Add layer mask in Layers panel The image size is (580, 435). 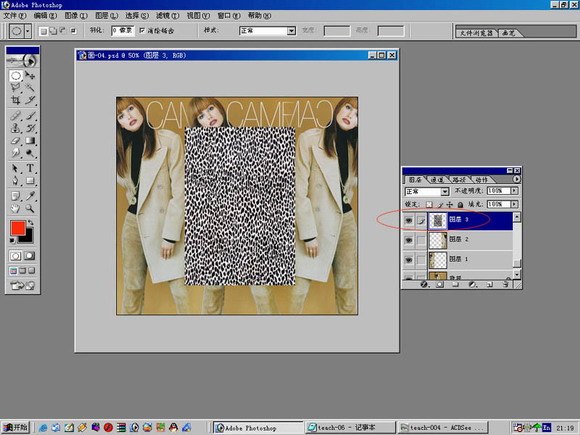pos(439,284)
